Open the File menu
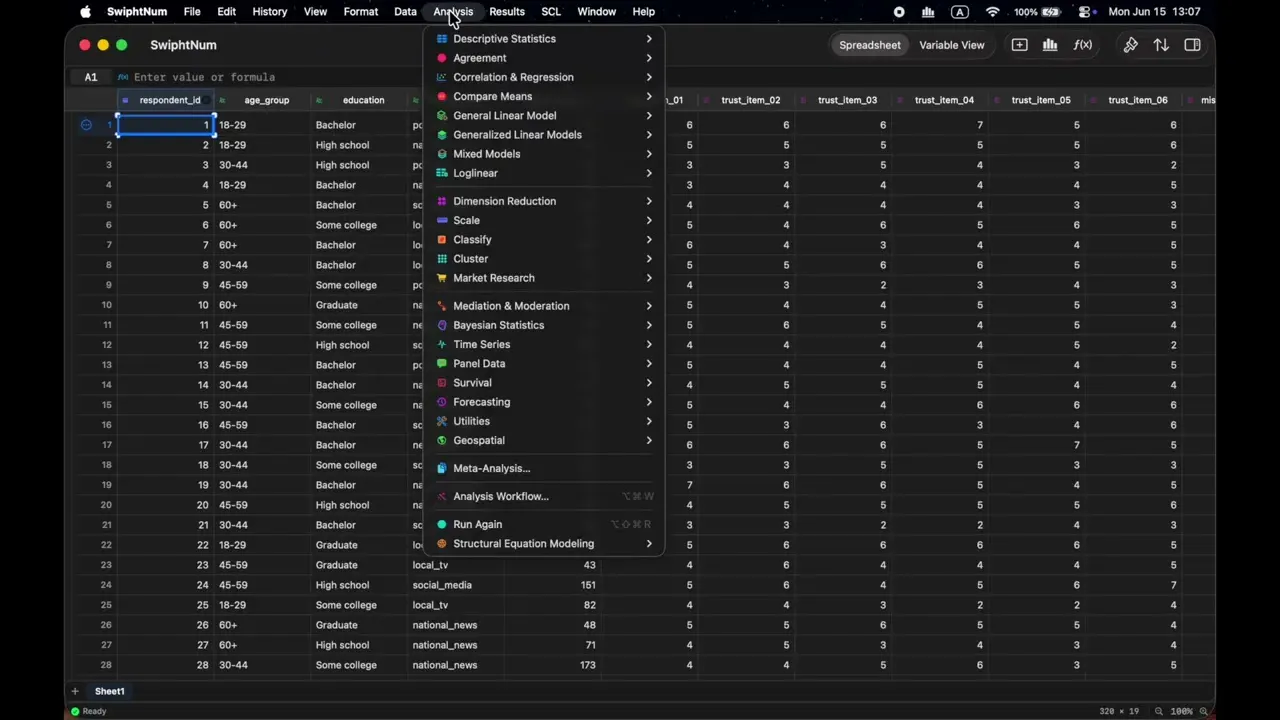The image size is (1280, 720). (192, 12)
